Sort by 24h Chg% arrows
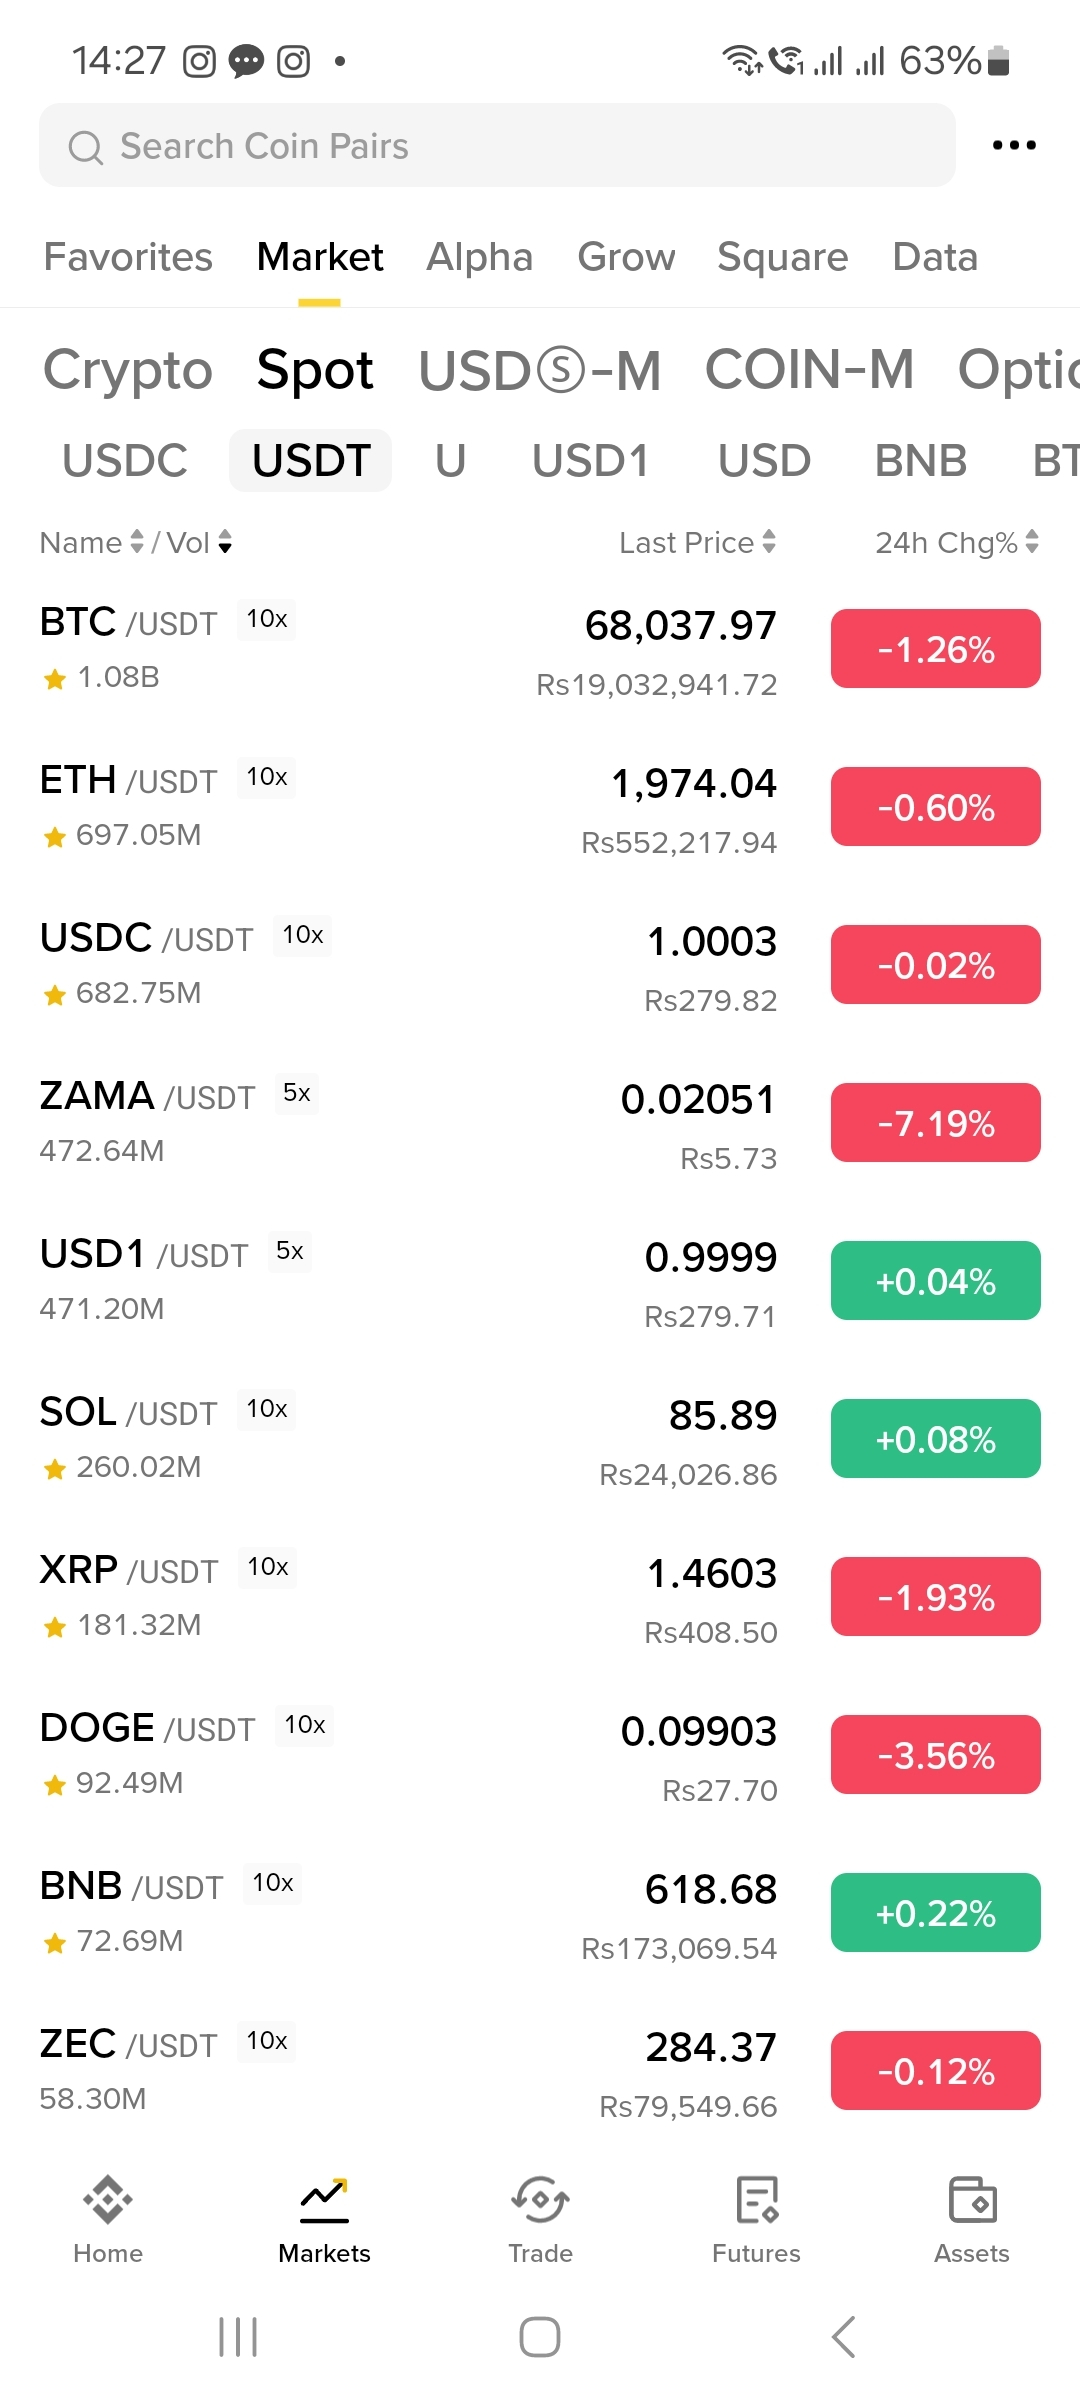This screenshot has height=2400, width=1080. tap(1032, 542)
